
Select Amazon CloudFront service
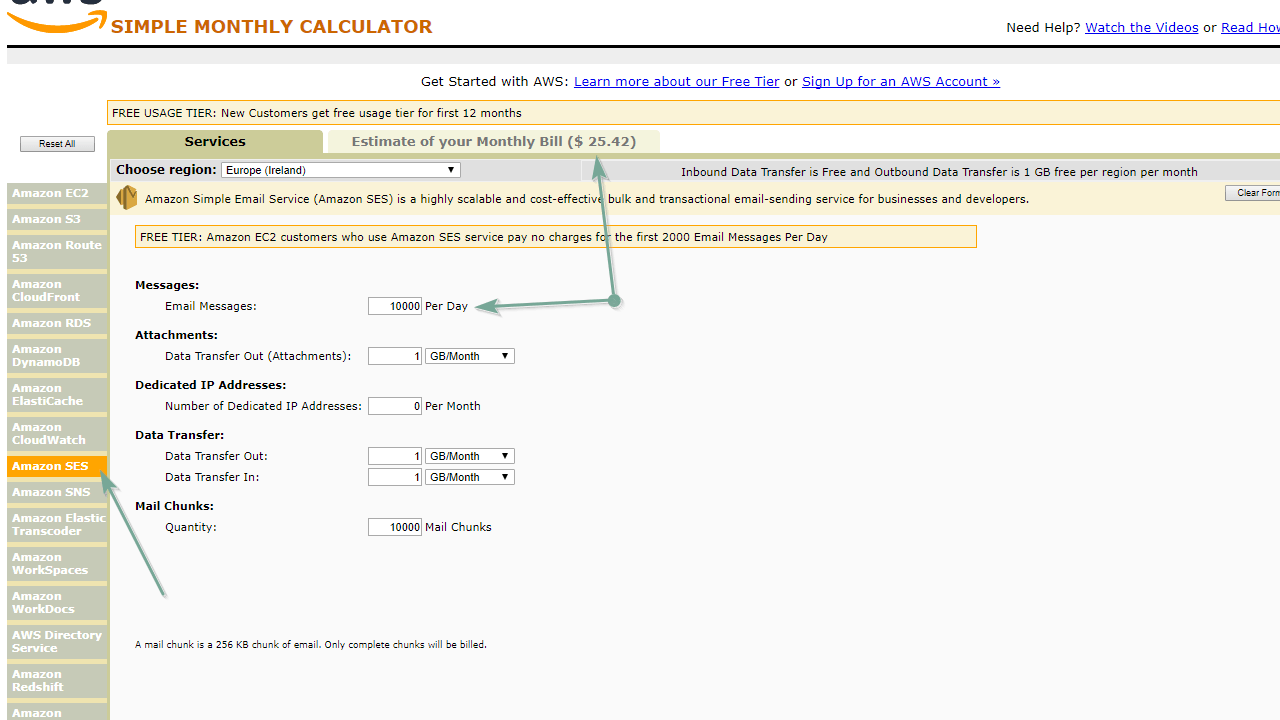pos(57,291)
